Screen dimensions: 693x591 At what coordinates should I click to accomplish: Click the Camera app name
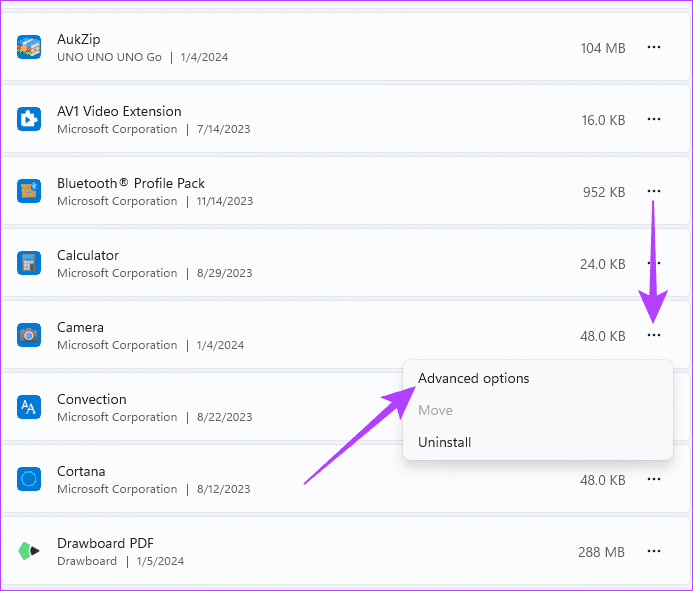pyautogui.click(x=80, y=327)
